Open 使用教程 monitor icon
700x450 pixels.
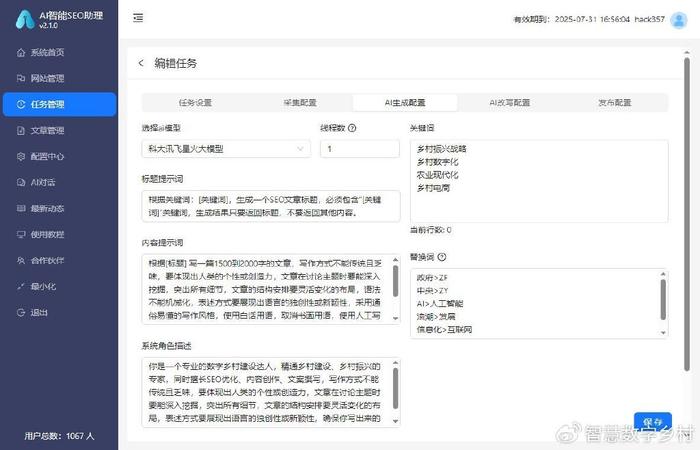21,234
